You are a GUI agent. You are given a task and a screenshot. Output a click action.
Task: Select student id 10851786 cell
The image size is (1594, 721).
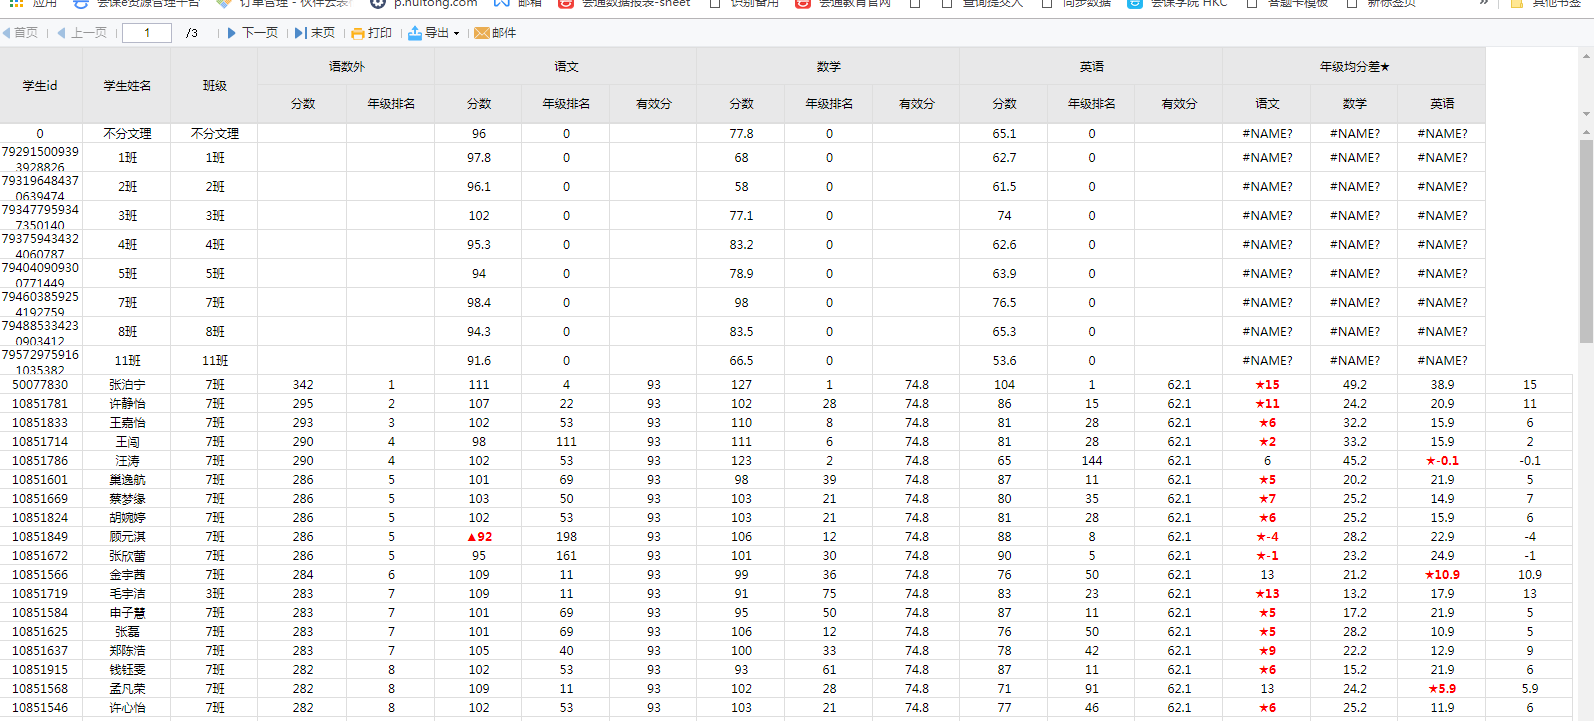(x=40, y=461)
